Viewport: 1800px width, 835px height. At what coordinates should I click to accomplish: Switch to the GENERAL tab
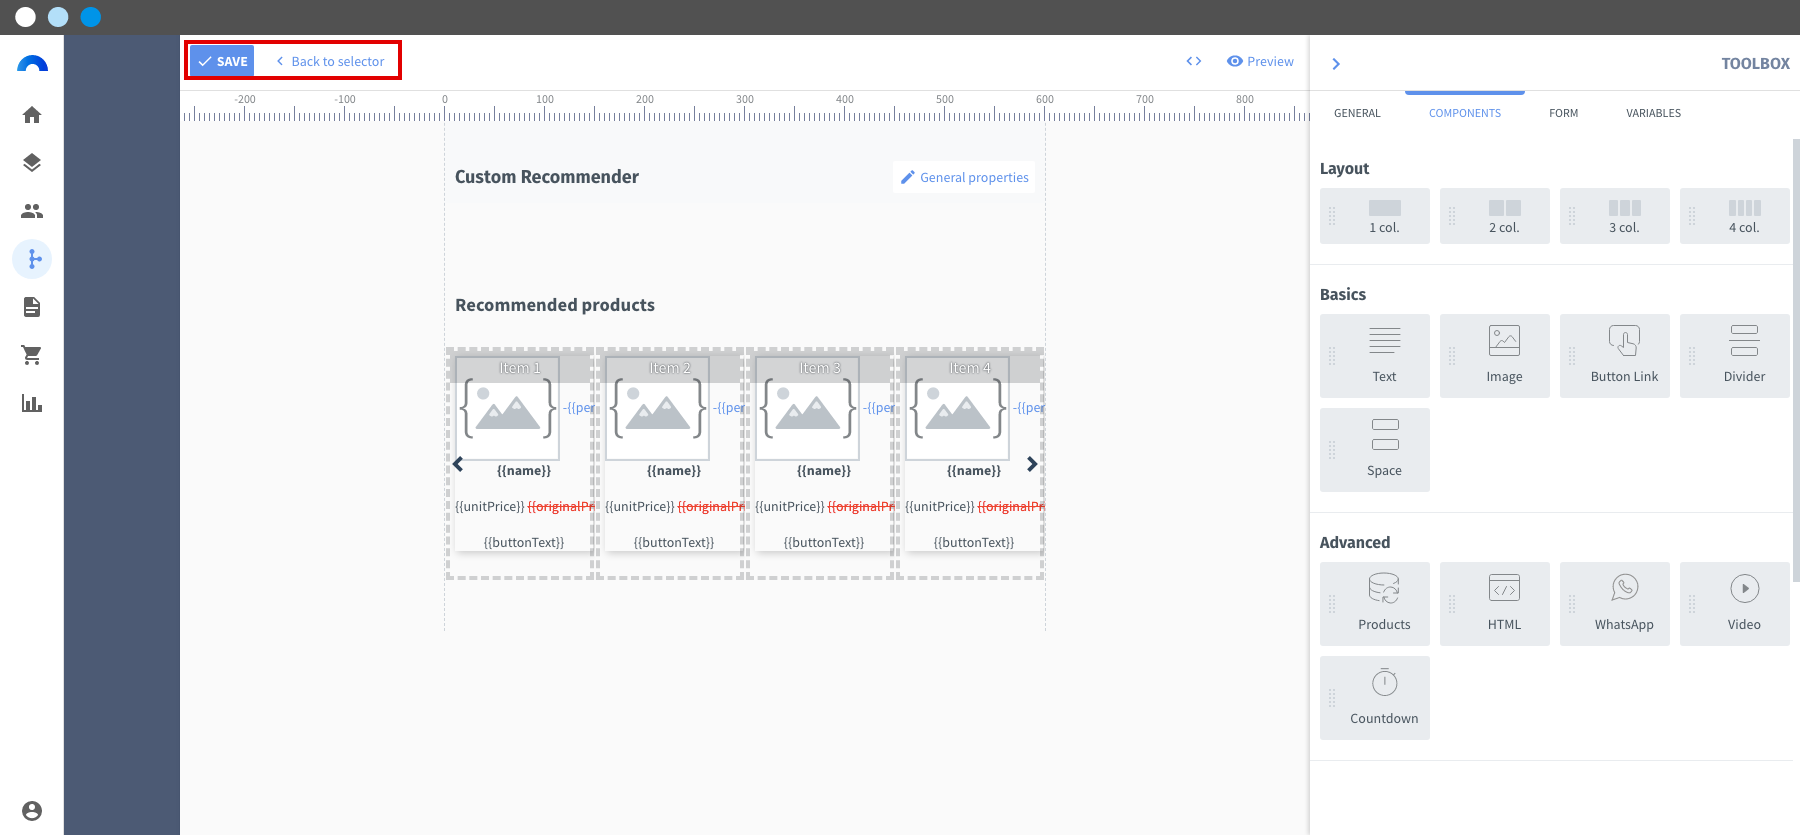coord(1357,113)
